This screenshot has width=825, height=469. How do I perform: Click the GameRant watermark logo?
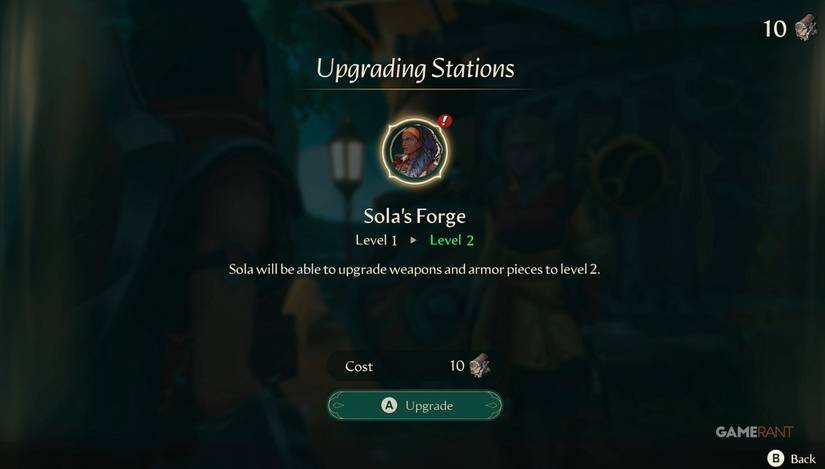[x=754, y=432]
